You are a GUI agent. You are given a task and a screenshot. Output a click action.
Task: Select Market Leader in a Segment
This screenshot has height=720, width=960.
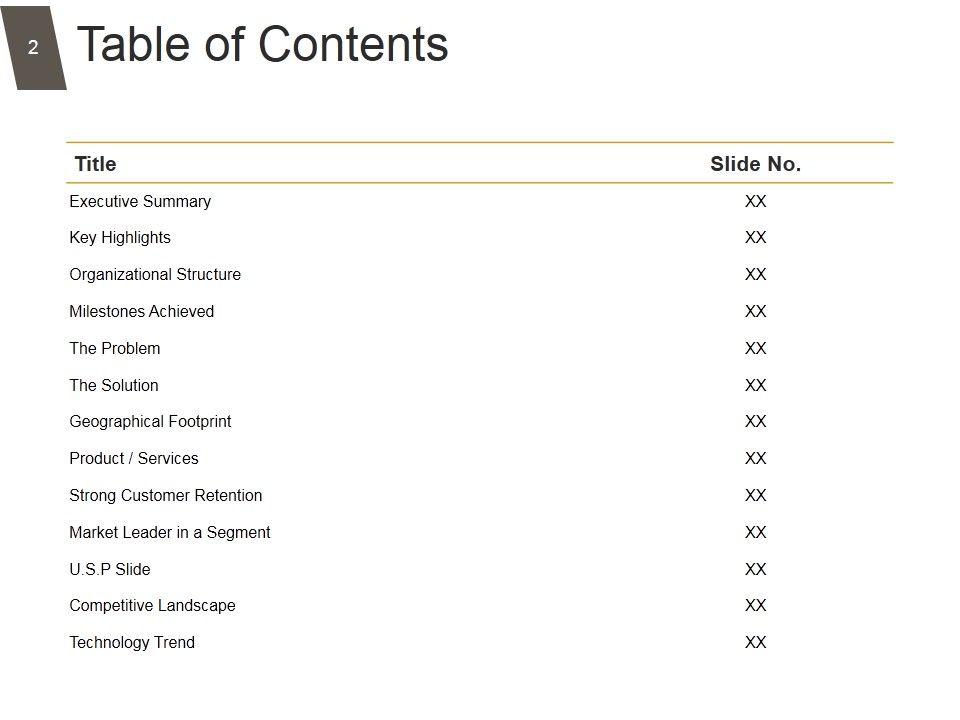point(169,532)
